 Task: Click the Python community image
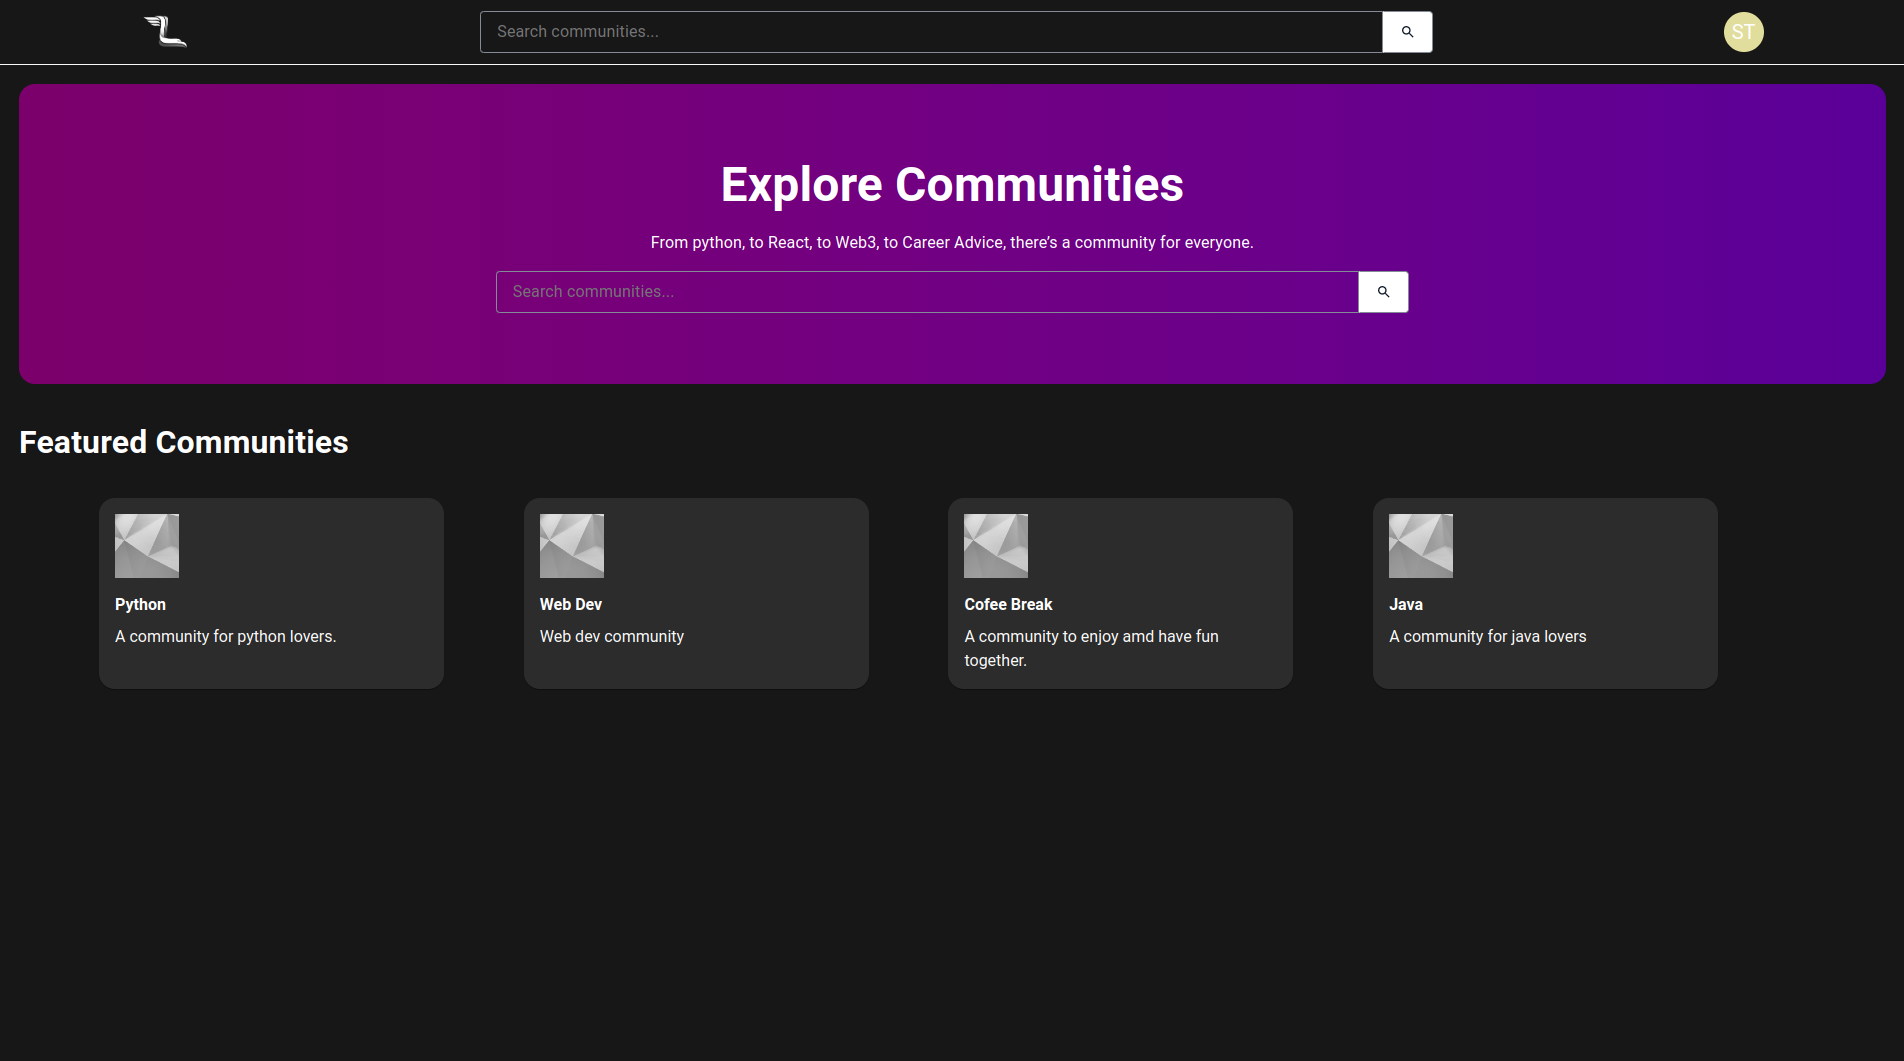(146, 545)
